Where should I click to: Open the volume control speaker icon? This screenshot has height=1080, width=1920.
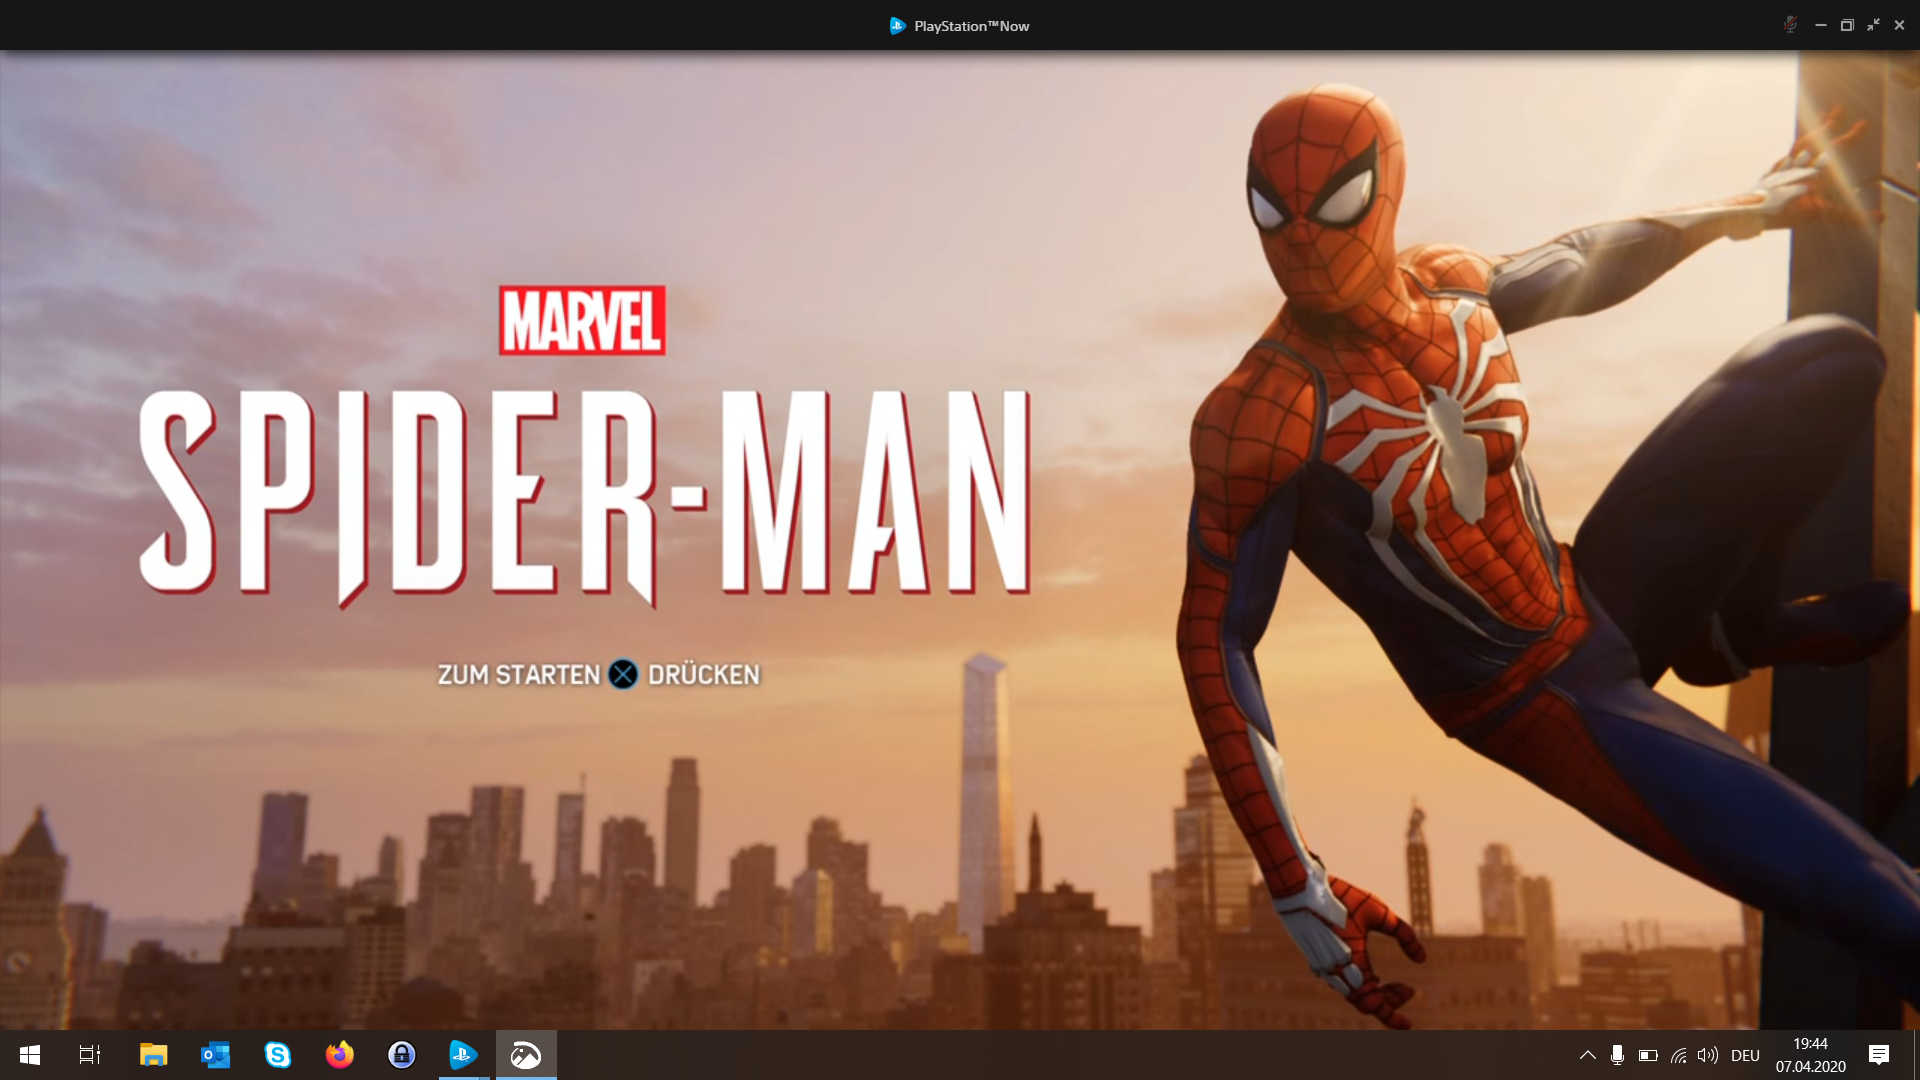1708,1055
